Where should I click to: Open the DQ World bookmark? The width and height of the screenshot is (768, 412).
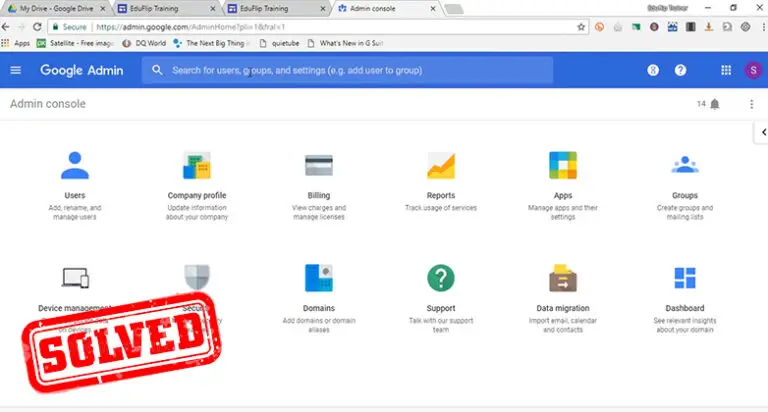[x=144, y=43]
